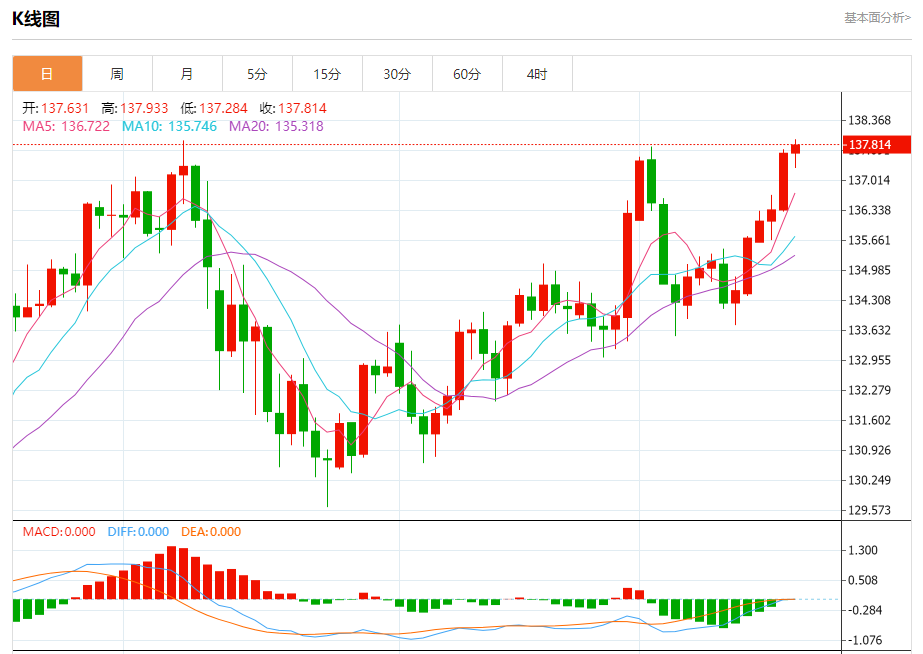Open the 基本面分析> link
Image resolution: width=923 pixels, height=654 pixels.
point(877,18)
